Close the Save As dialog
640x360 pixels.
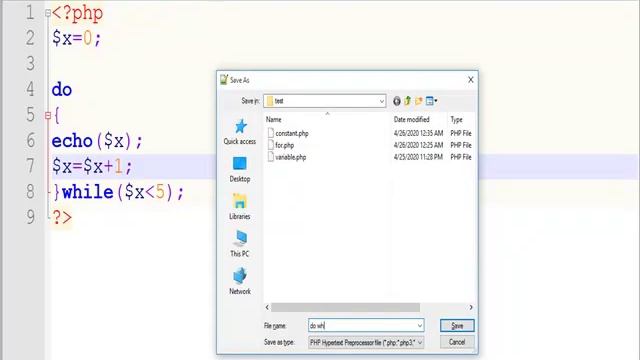click(471, 80)
